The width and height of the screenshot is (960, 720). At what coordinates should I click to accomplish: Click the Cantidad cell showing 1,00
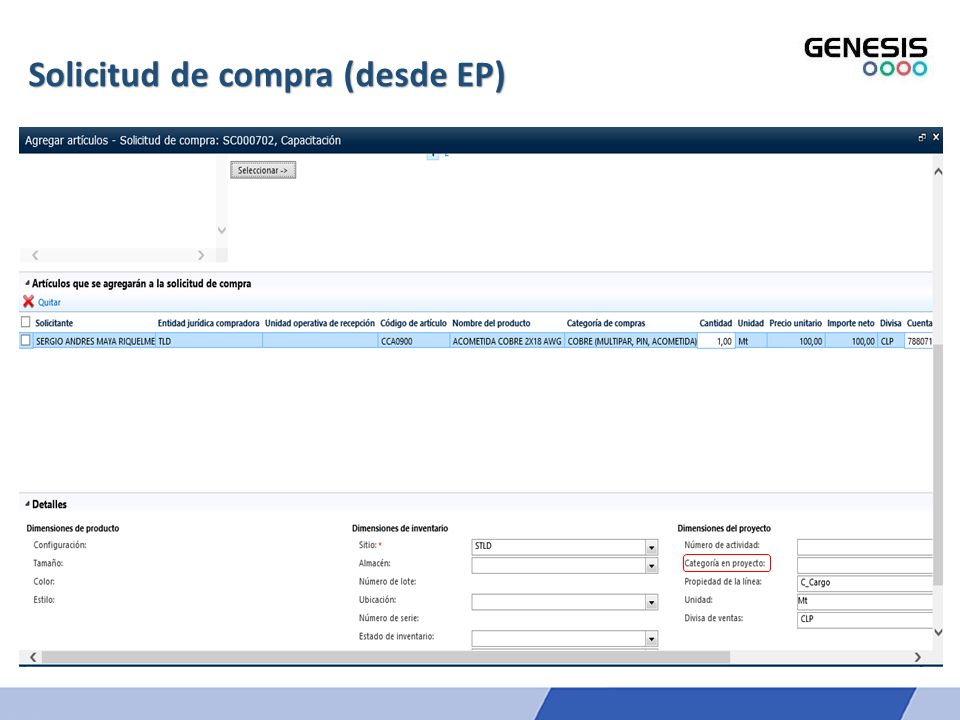(716, 341)
